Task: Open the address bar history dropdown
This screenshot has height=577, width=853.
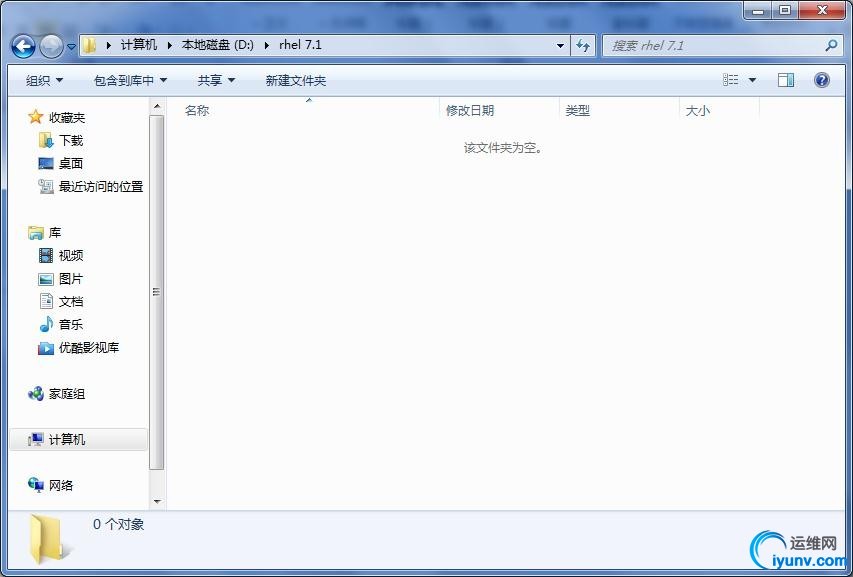Action: click(x=560, y=46)
